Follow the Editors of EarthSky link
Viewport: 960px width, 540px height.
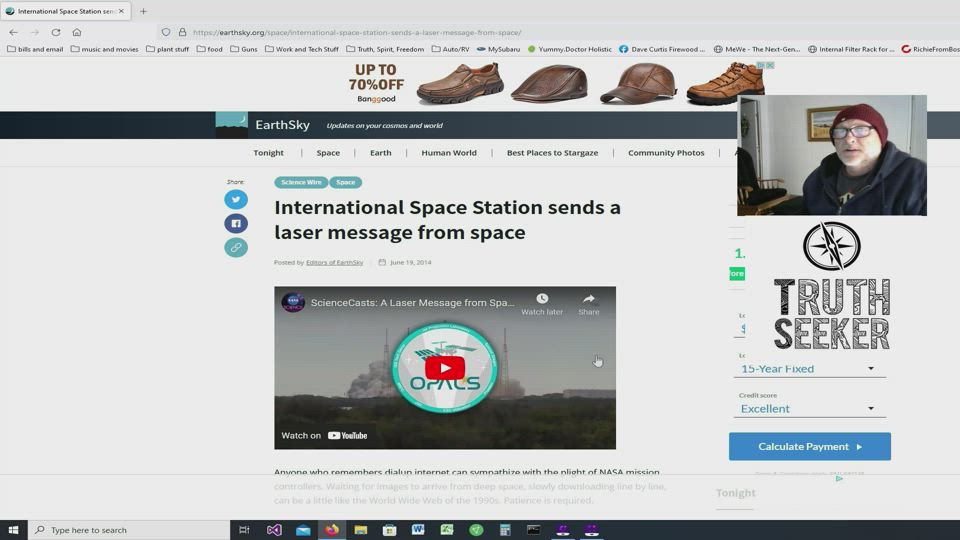coord(334,262)
